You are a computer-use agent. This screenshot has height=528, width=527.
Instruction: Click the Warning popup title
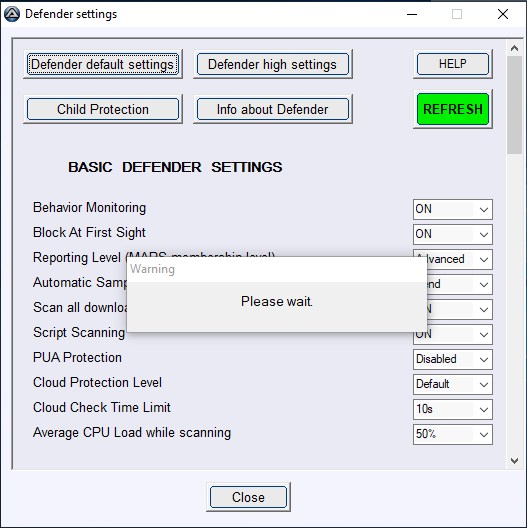[152, 269]
